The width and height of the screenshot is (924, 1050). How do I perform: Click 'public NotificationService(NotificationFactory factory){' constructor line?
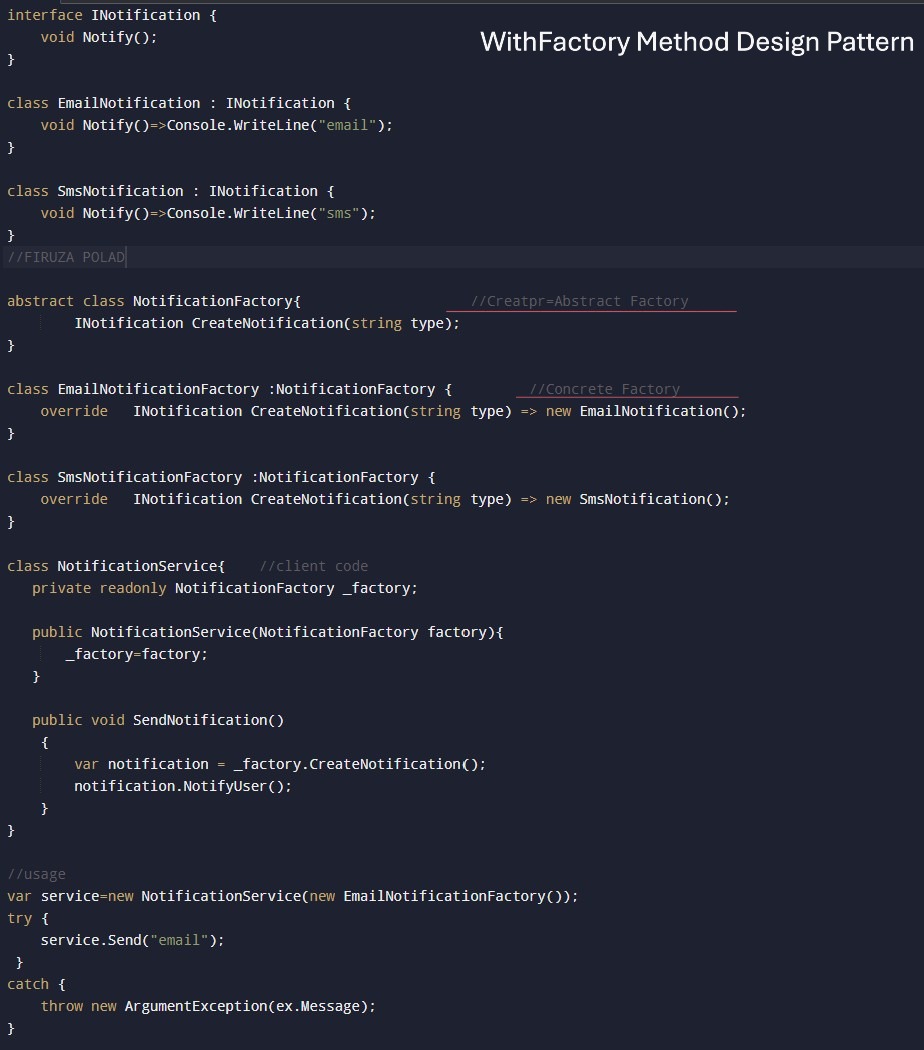click(x=268, y=632)
